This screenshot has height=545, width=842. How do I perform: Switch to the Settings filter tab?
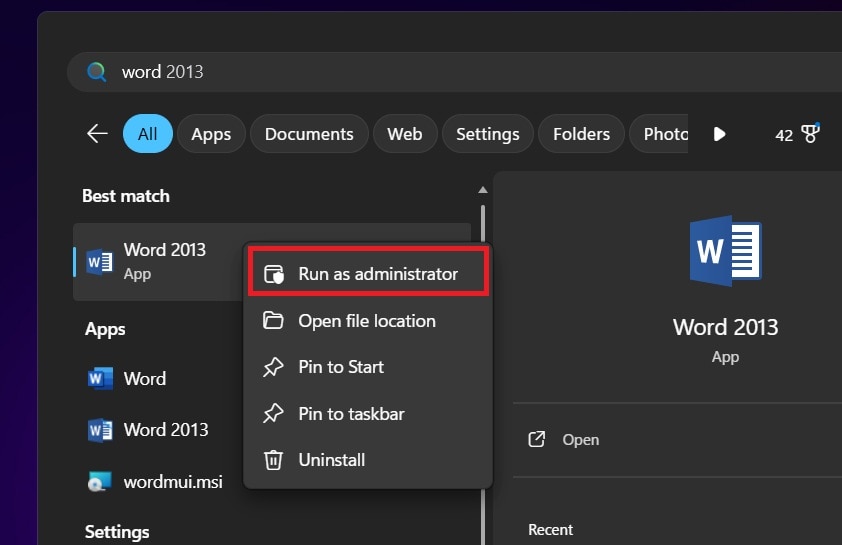point(488,134)
